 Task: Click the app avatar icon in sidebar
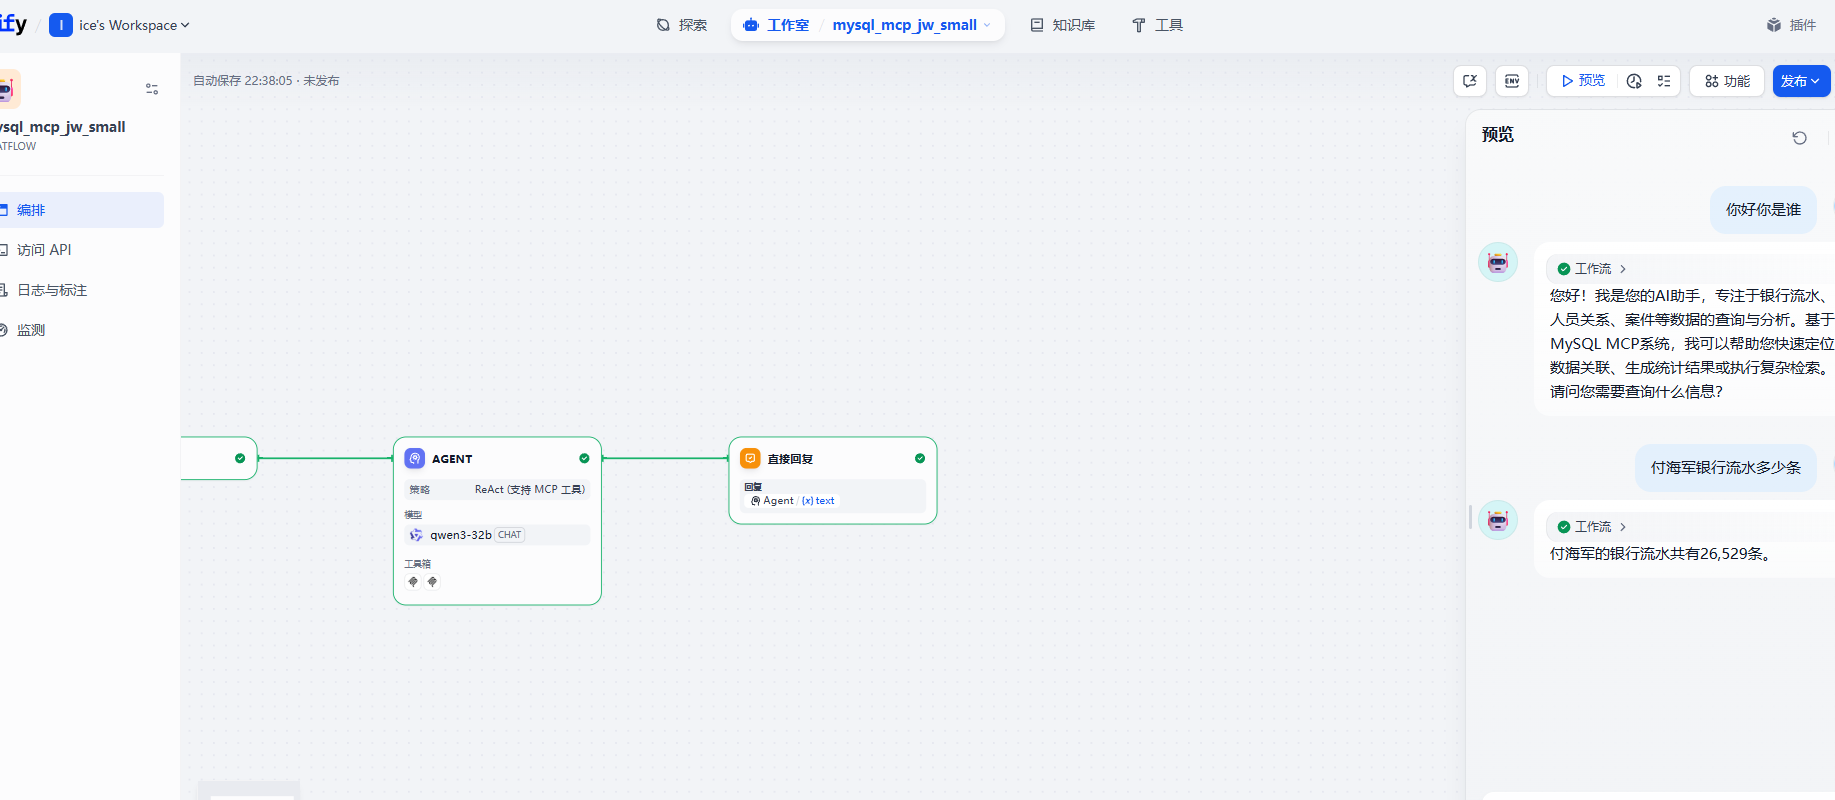tap(8, 89)
